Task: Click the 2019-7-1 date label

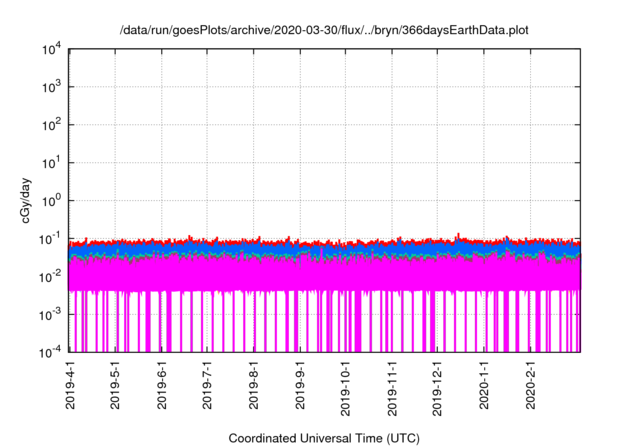Action: pyautogui.click(x=207, y=385)
